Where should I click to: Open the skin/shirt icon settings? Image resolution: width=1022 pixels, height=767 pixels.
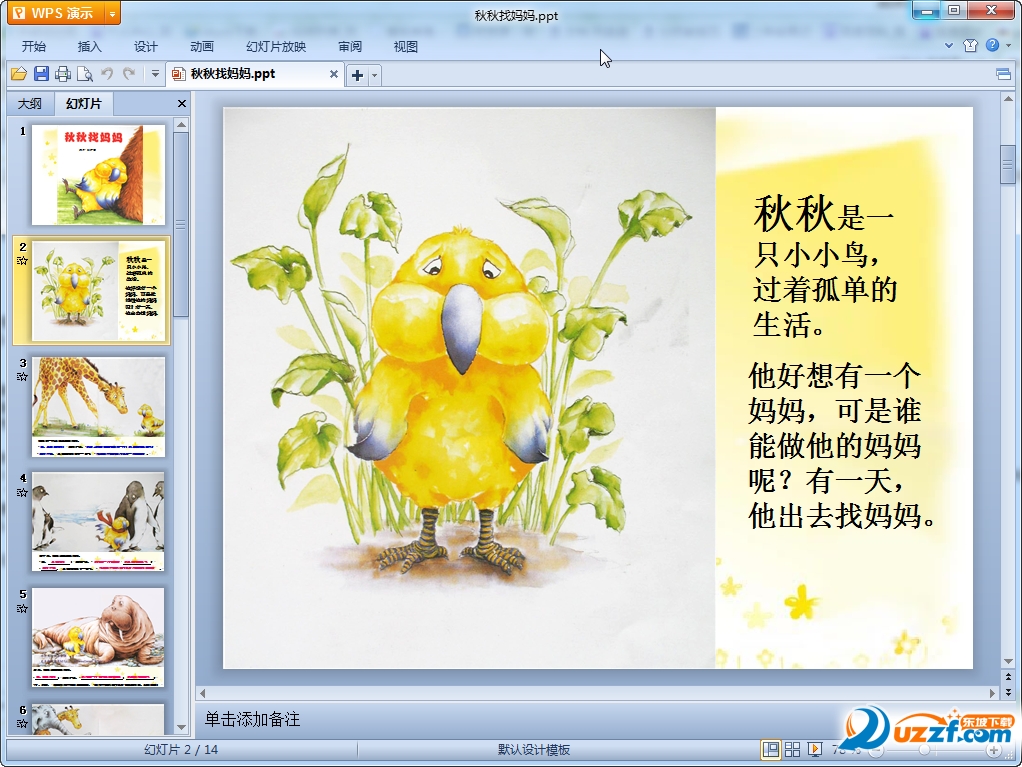971,45
